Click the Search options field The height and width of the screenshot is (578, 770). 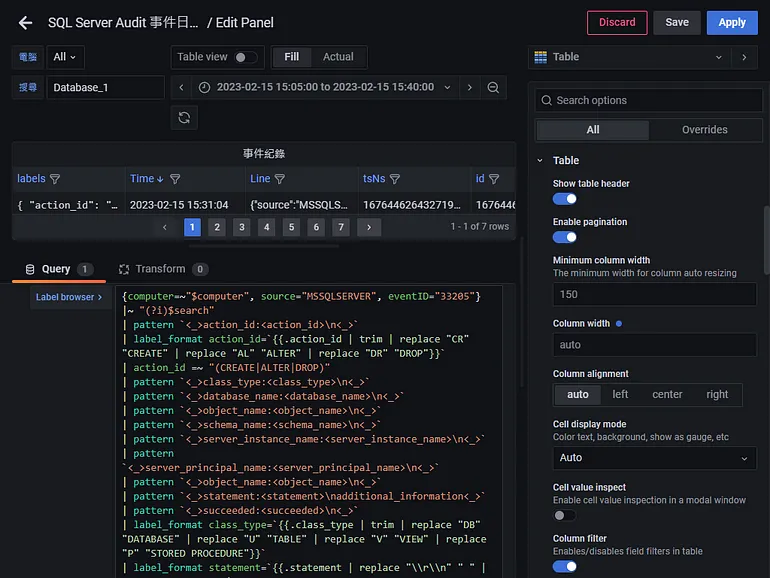coord(648,101)
